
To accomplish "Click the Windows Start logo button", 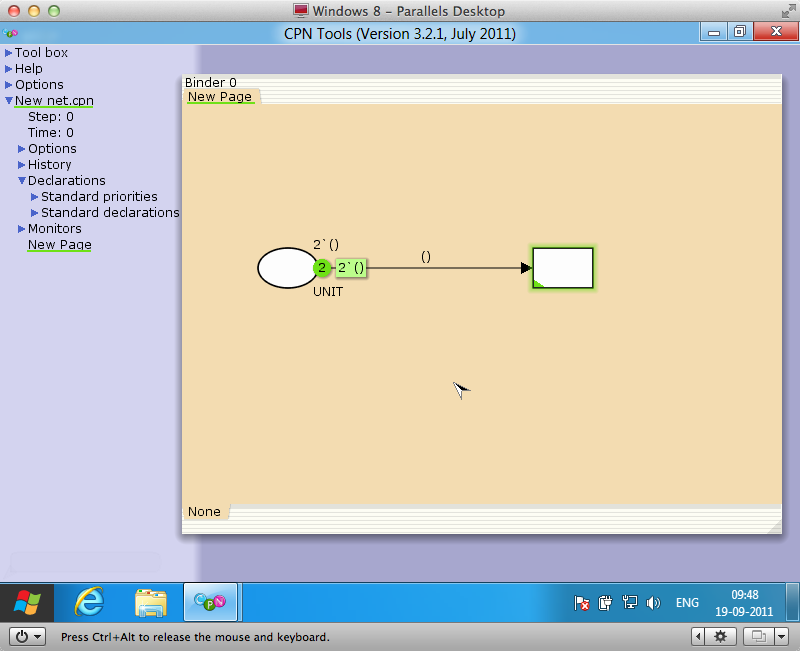I will point(27,603).
